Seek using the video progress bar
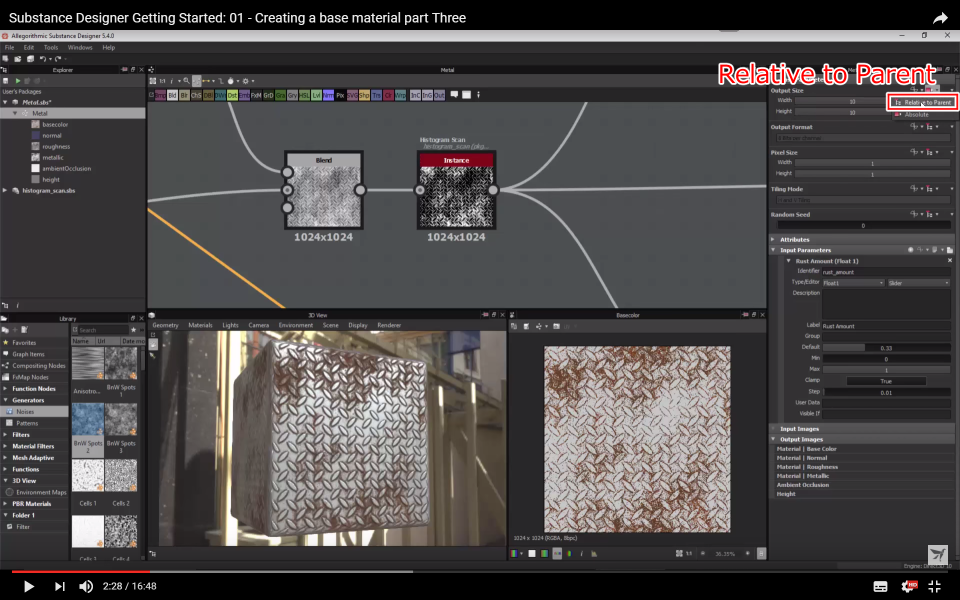 [x=480, y=572]
